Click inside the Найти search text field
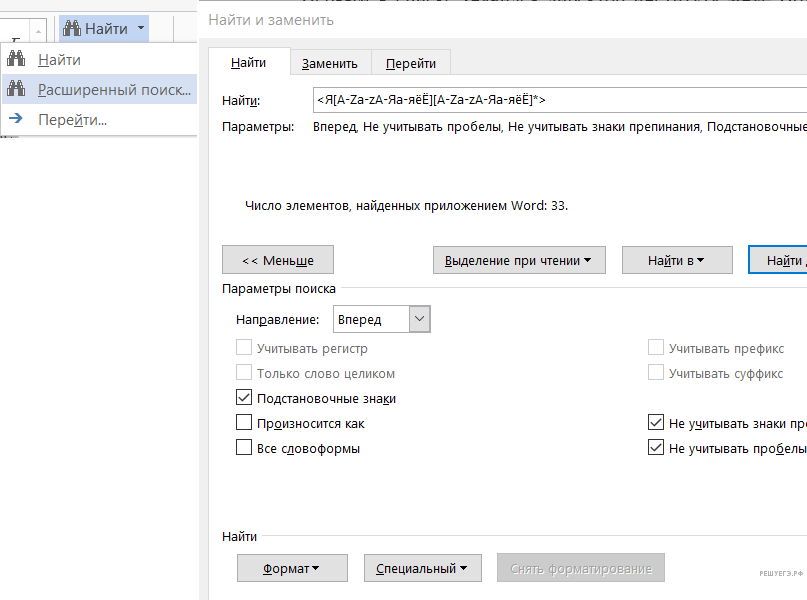 560,100
